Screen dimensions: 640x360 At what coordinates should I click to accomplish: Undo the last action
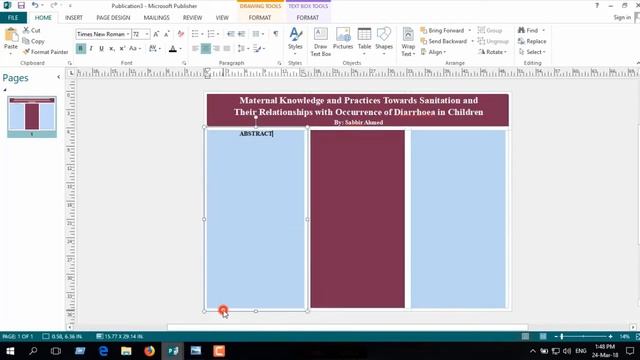35,6
